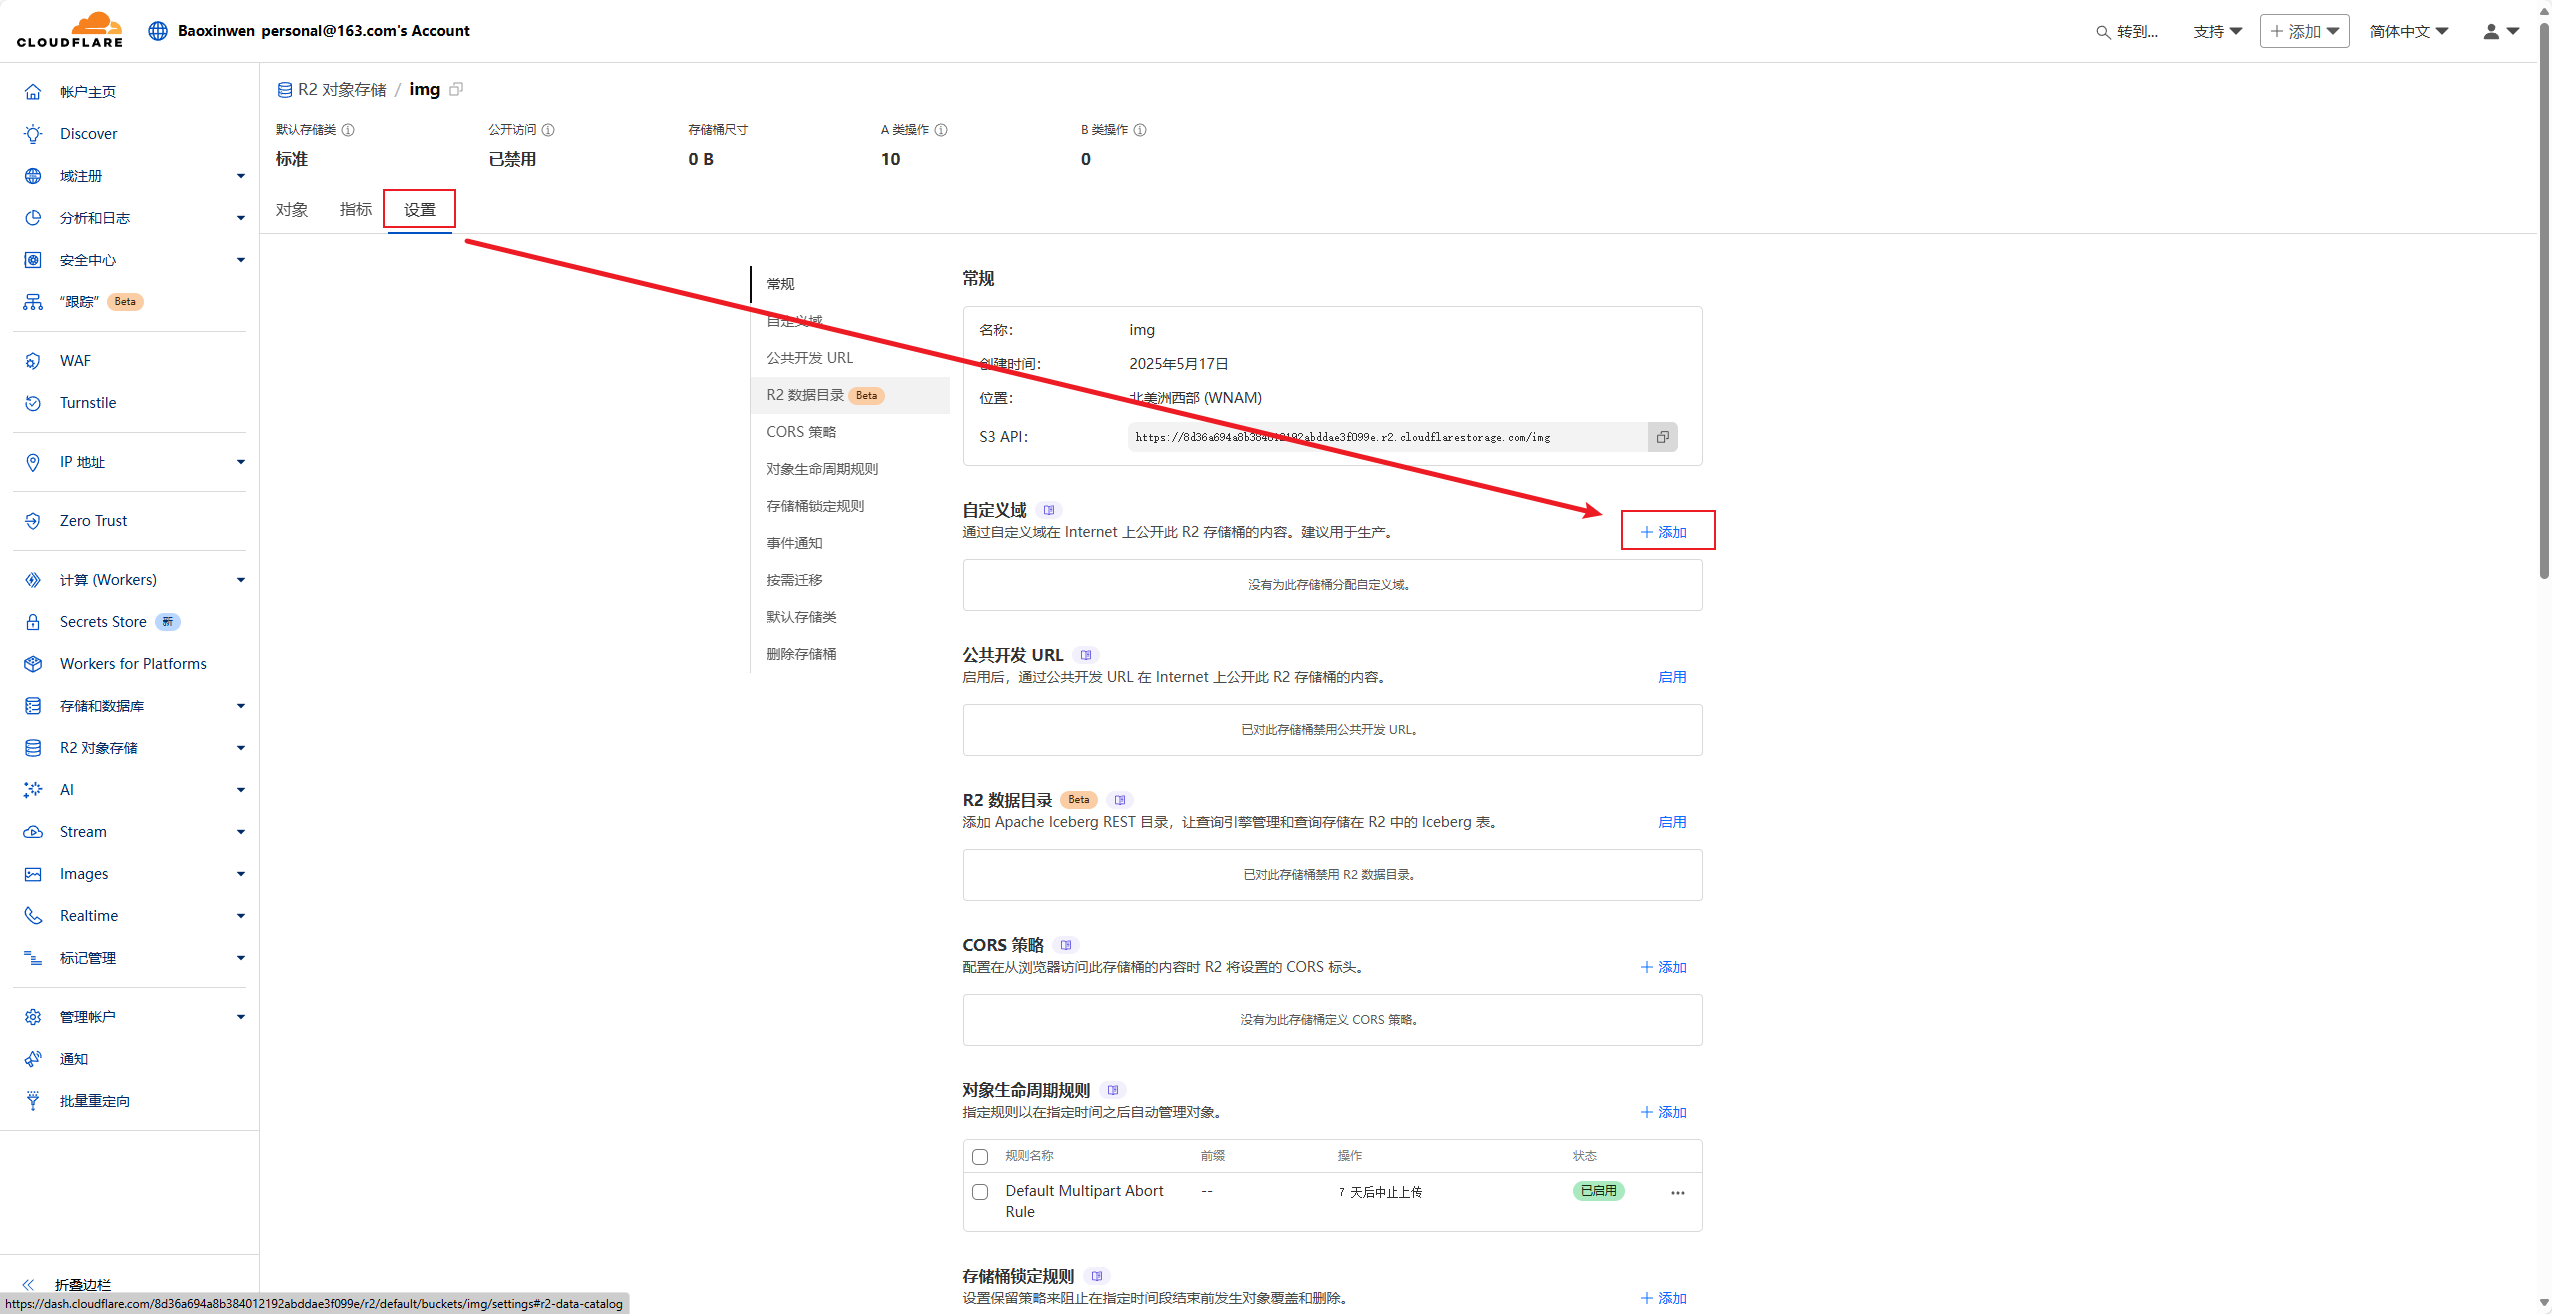The width and height of the screenshot is (2552, 1314).
Task: Go to 公共开发 URL section nav
Action: [809, 358]
